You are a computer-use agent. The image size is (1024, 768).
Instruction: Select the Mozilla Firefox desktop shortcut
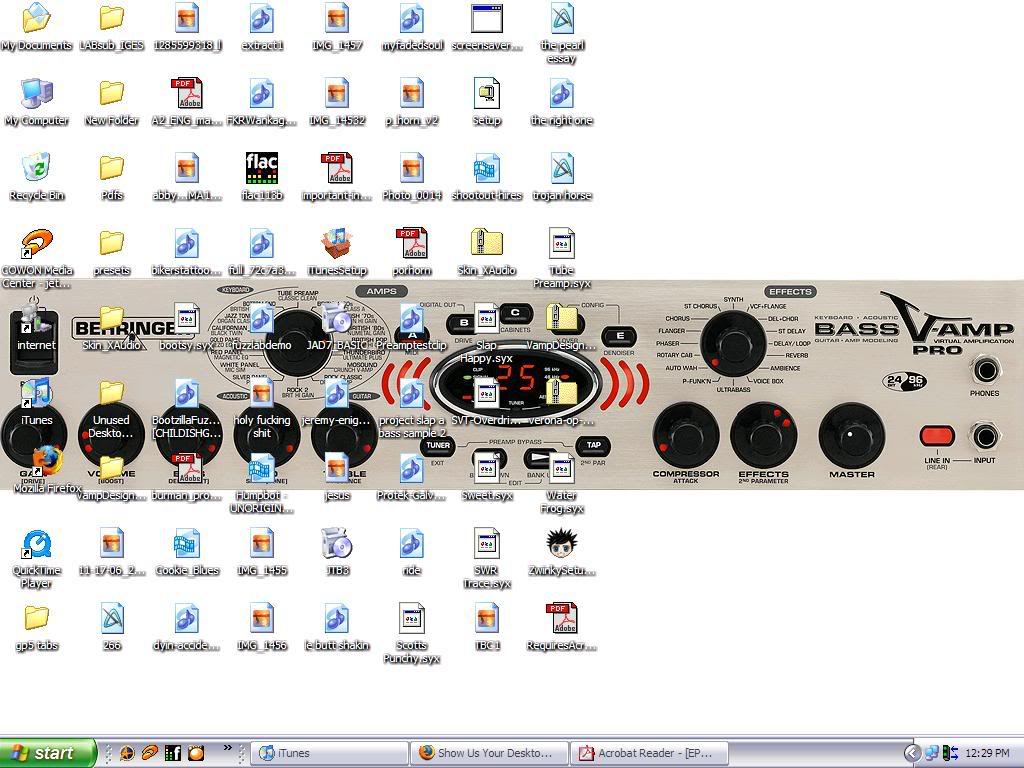click(47, 462)
